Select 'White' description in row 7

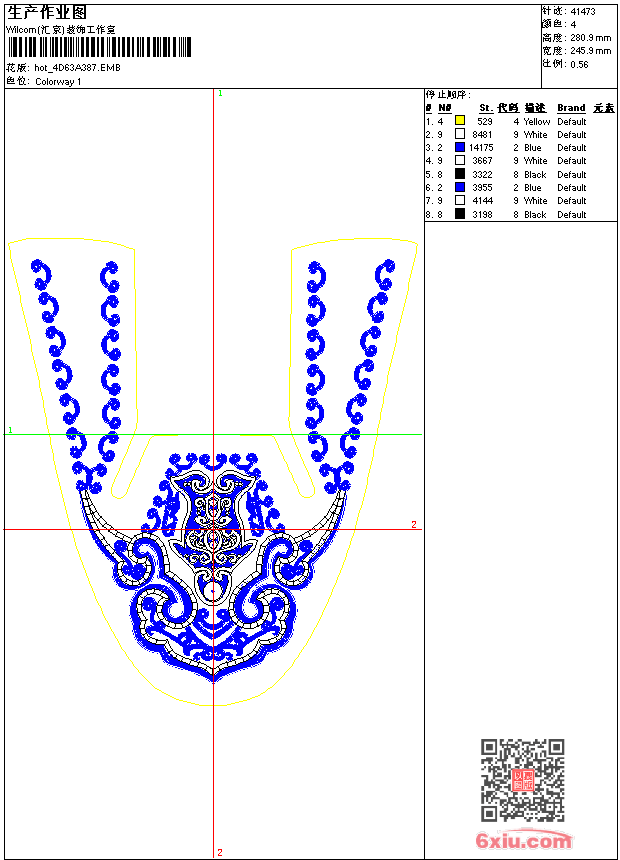point(536,201)
